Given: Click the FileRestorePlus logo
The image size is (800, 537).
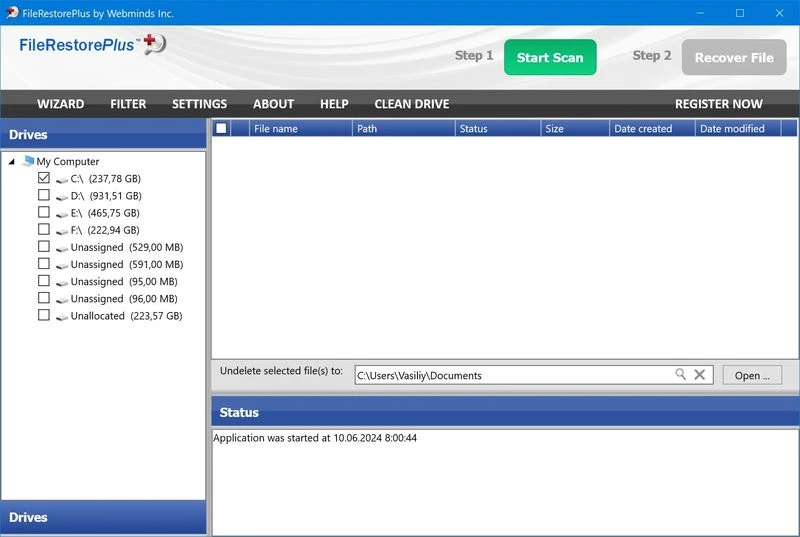Looking at the screenshot, I should click(92, 45).
